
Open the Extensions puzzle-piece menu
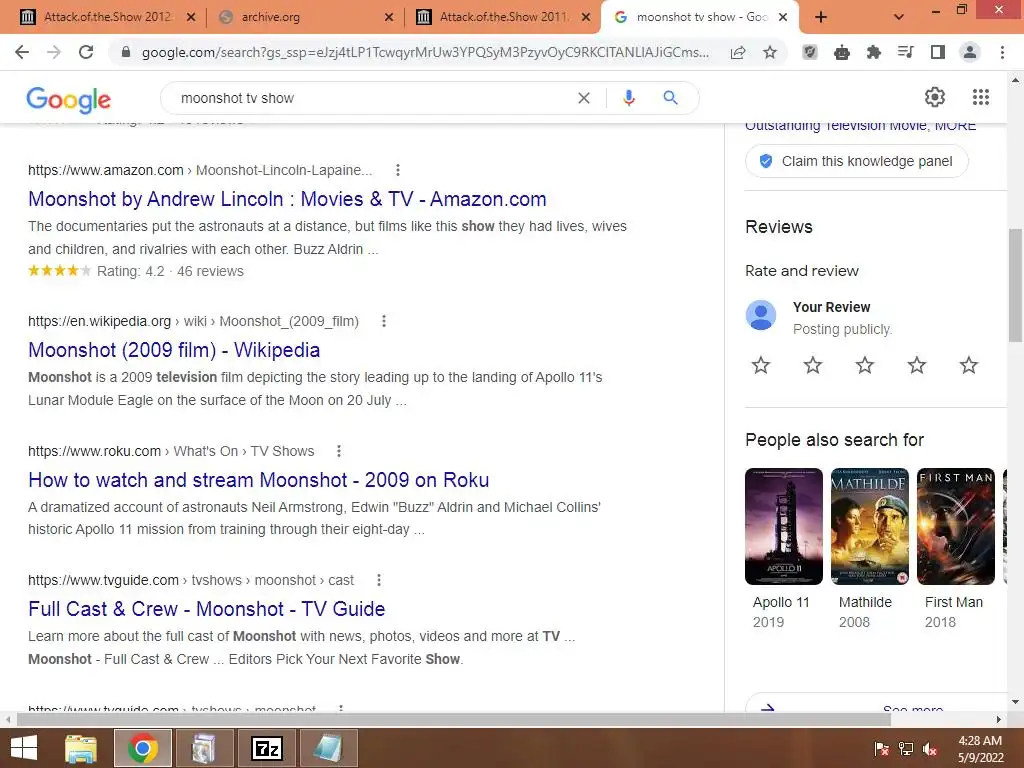pyautogui.click(x=874, y=52)
